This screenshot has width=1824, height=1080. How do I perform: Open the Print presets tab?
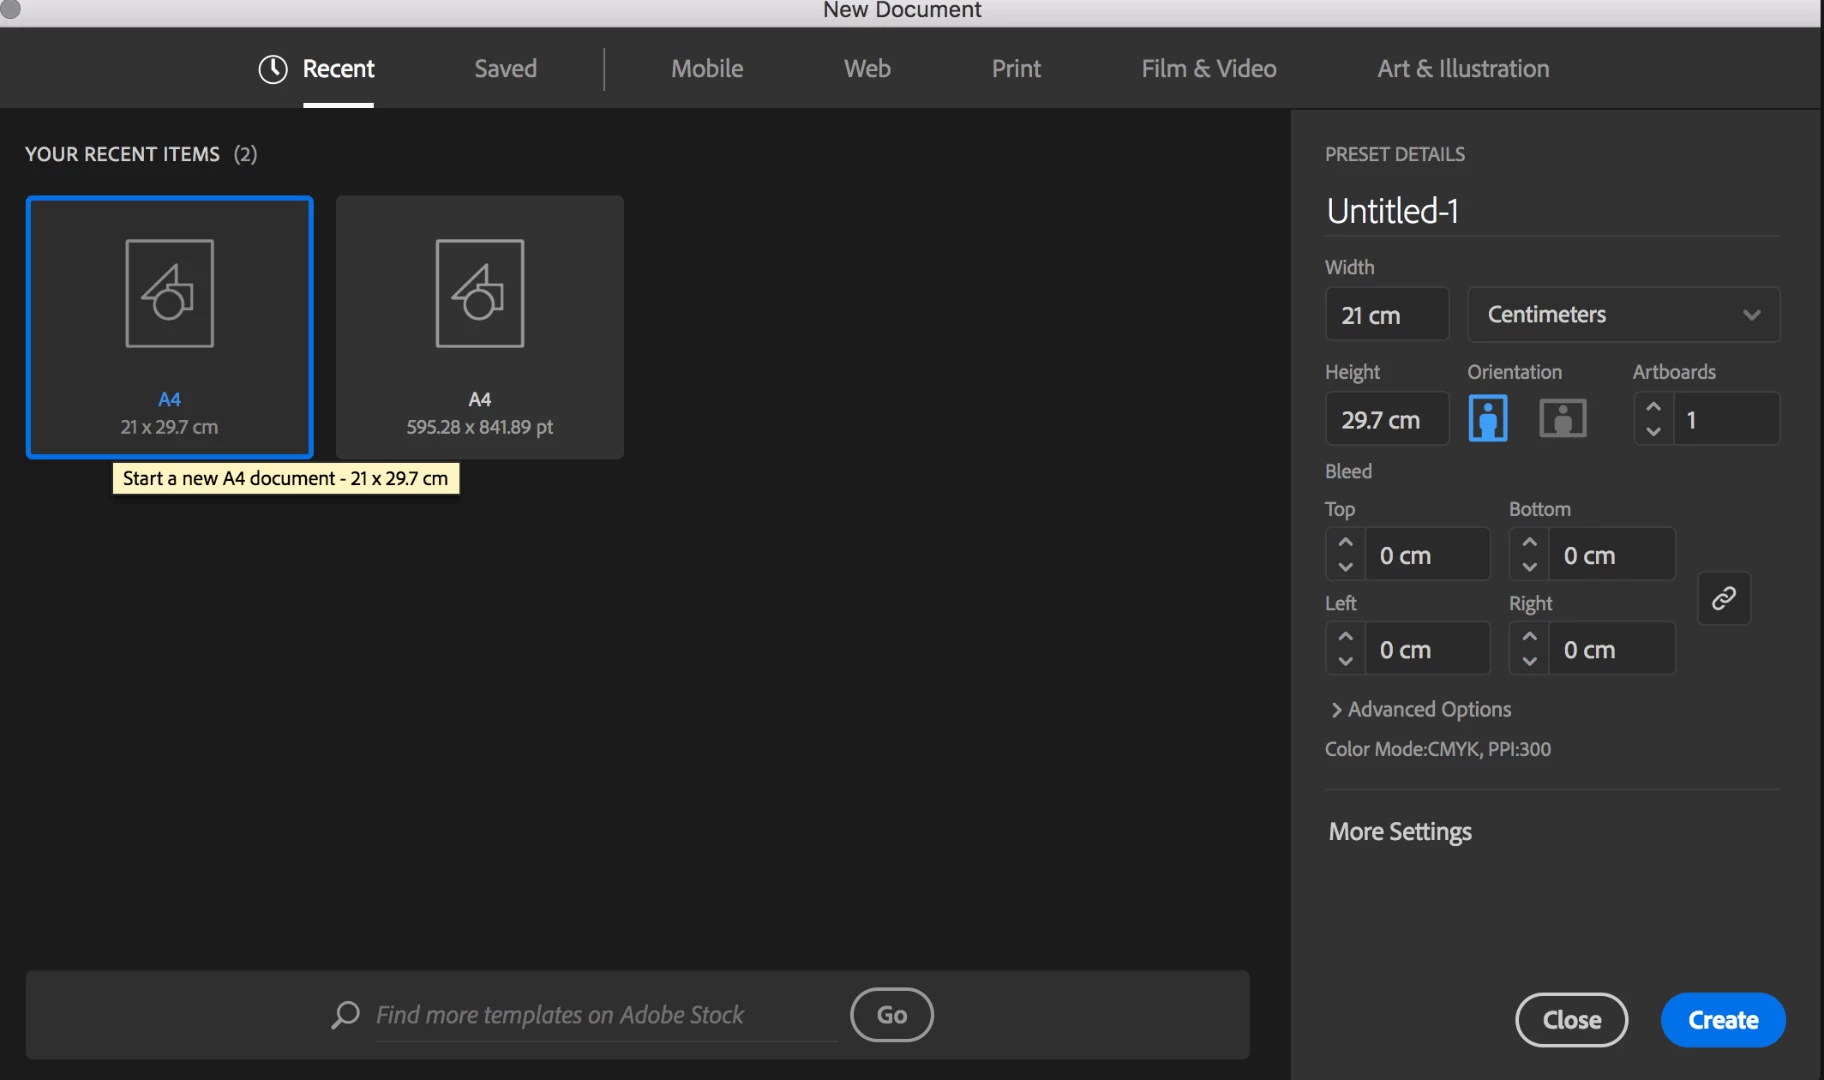pyautogui.click(x=1016, y=69)
